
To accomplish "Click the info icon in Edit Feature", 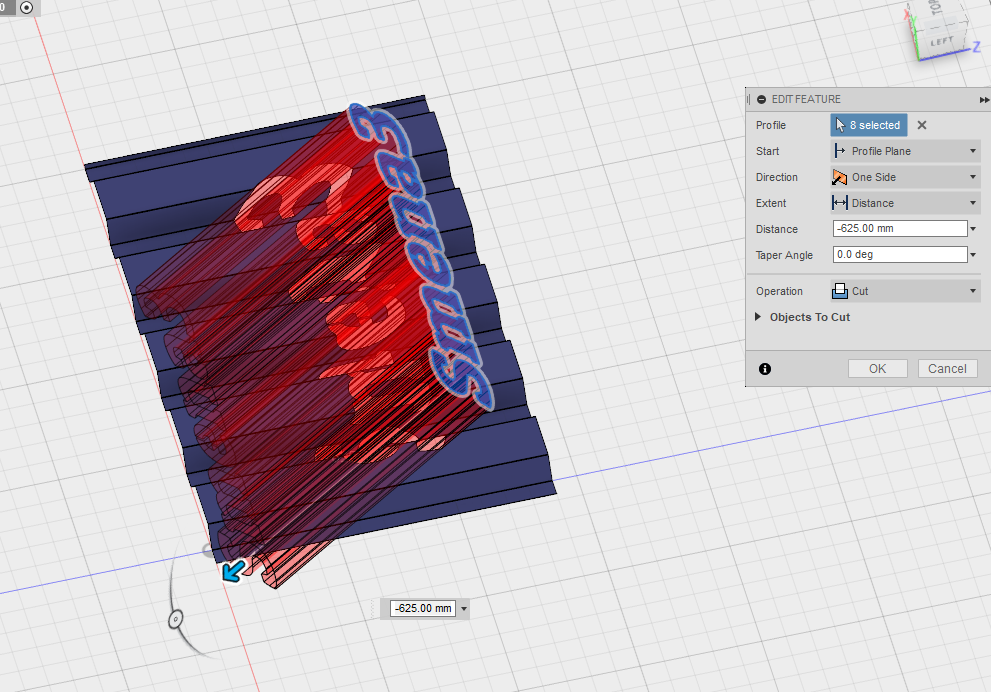I will pyautogui.click(x=765, y=369).
